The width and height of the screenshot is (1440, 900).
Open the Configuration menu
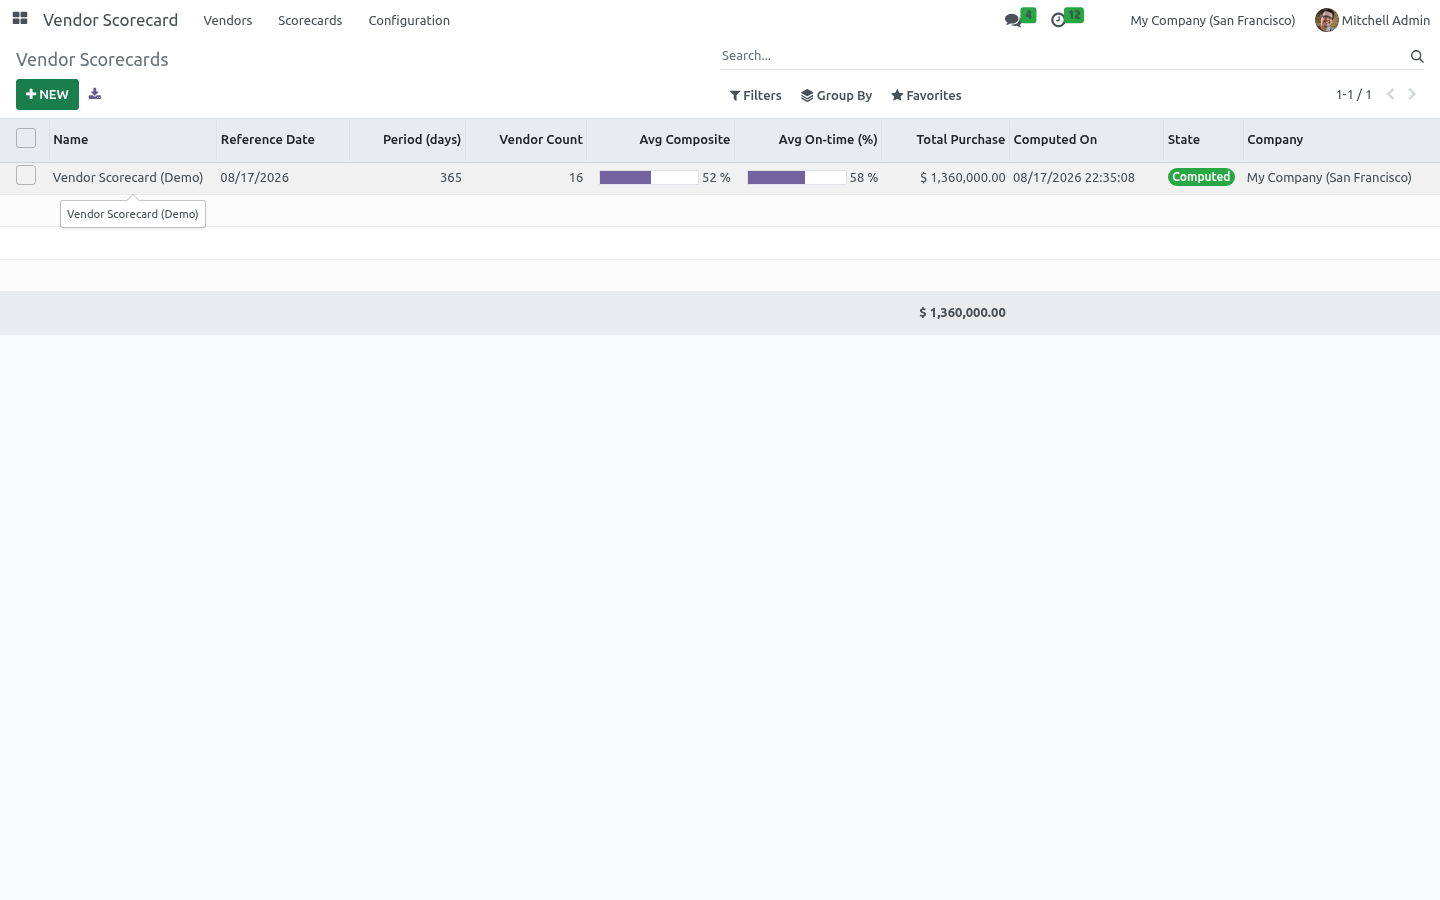pyautogui.click(x=409, y=20)
